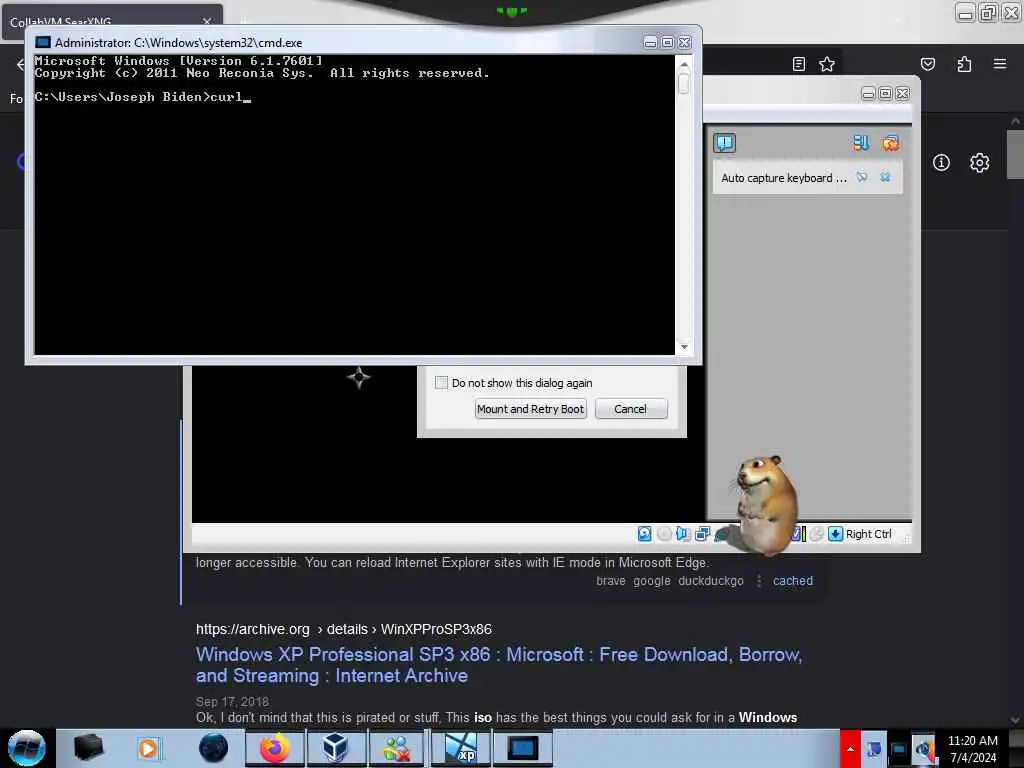Screen dimensions: 1024x768
Task: Click the black box taskbar icon
Action: click(88, 748)
